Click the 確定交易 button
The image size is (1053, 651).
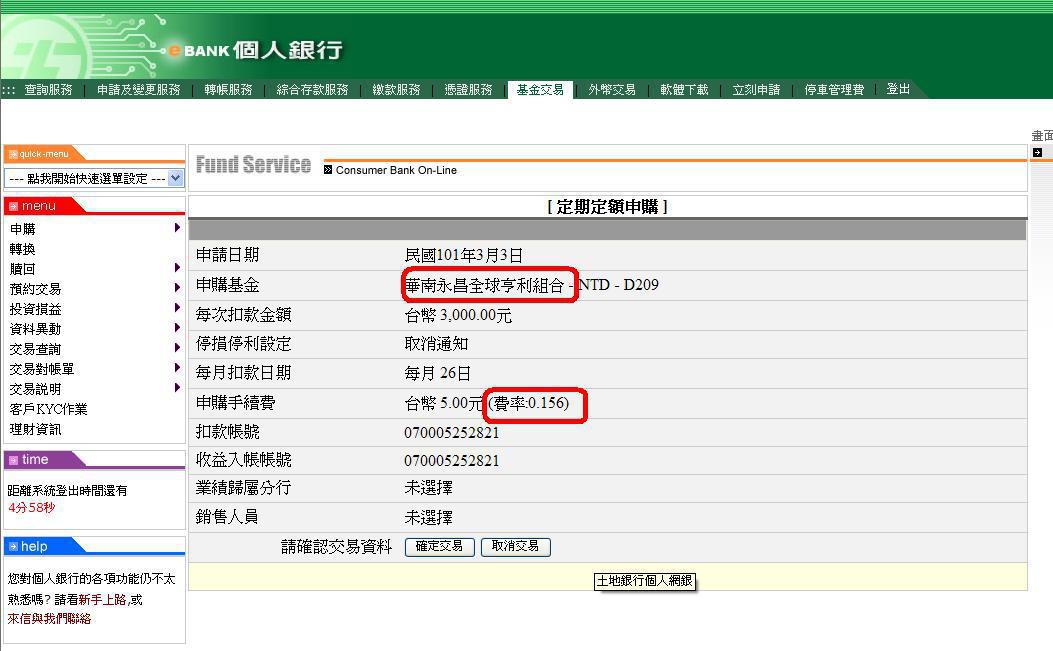439,546
